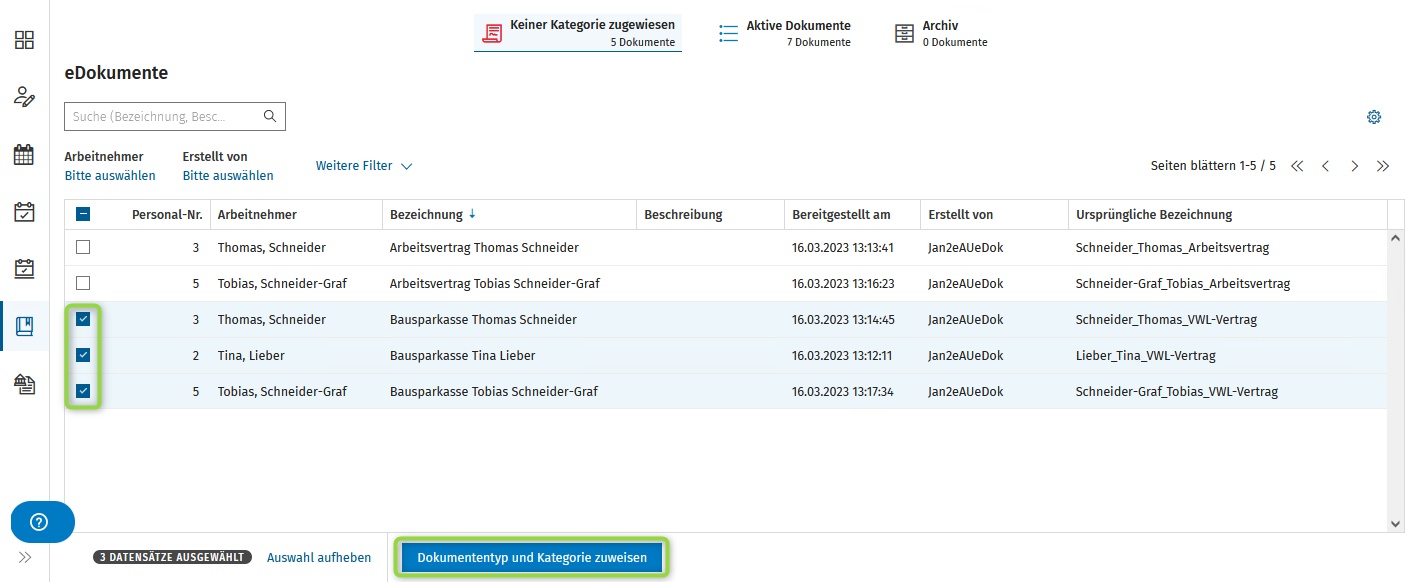Open the Archiv tab
Image resolution: width=1419 pixels, height=582 pixels.
click(x=941, y=33)
